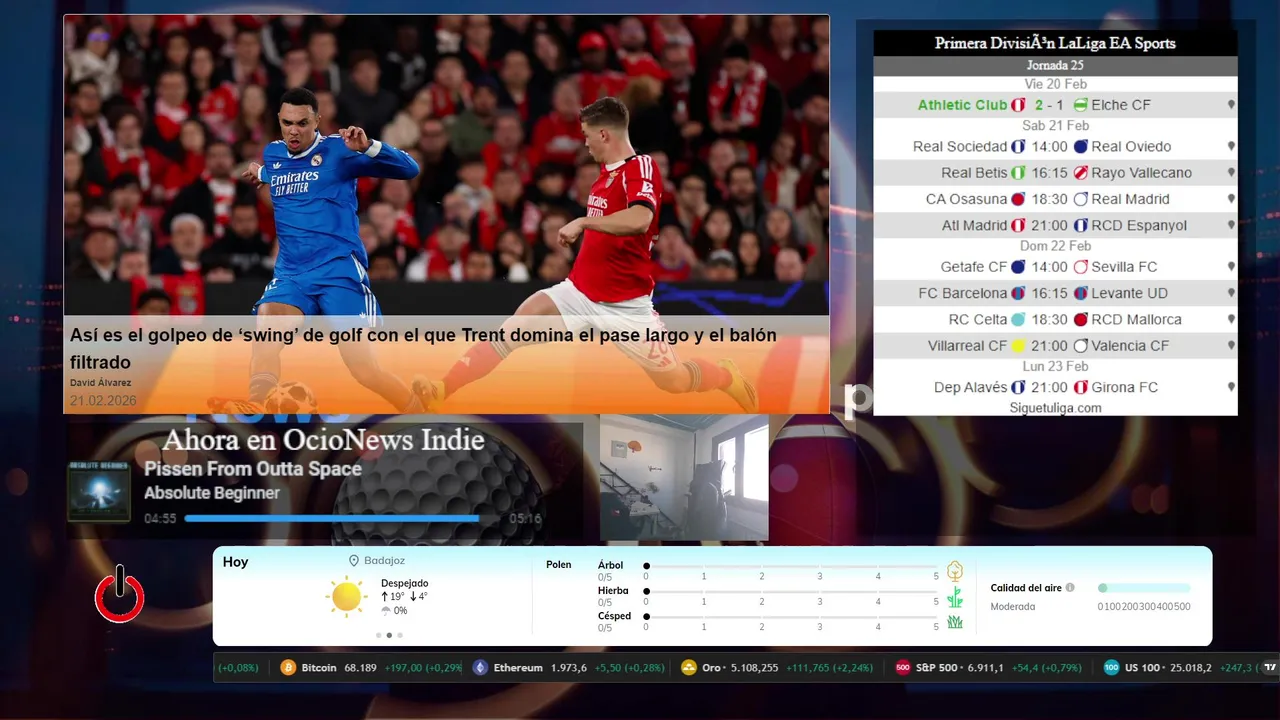The image size is (1280, 720).
Task: Click the Girona FC team name
Action: (1124, 387)
